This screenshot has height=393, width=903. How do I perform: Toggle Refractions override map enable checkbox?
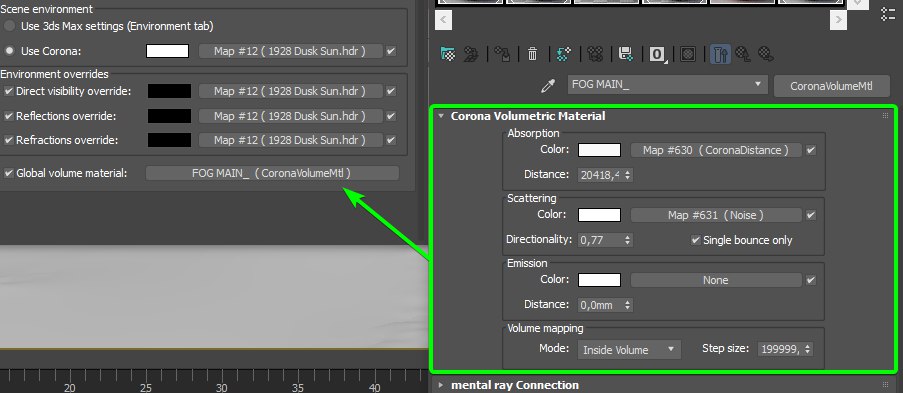(x=391, y=140)
